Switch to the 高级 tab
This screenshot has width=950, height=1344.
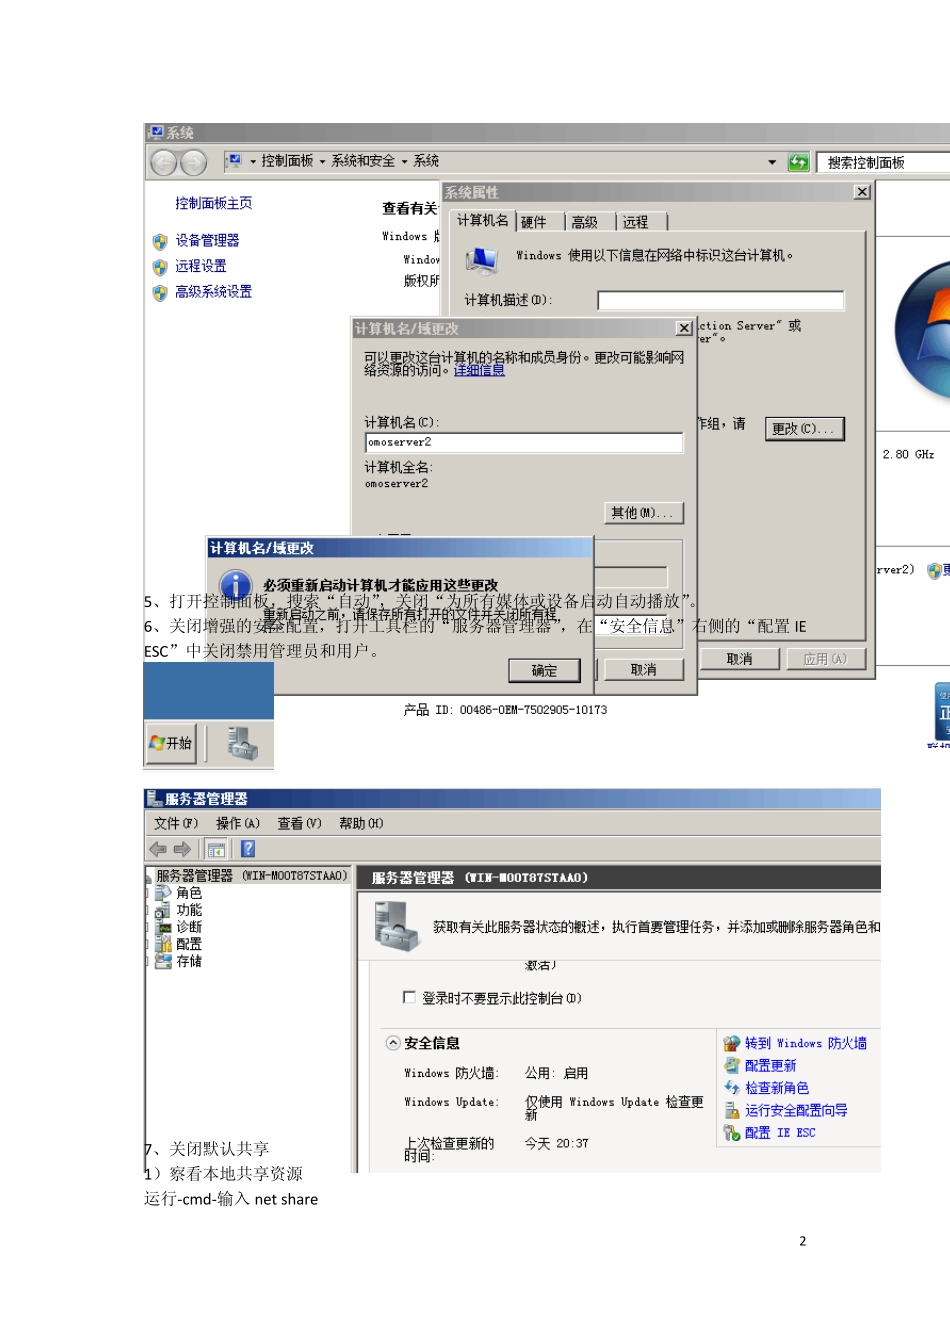(x=585, y=222)
